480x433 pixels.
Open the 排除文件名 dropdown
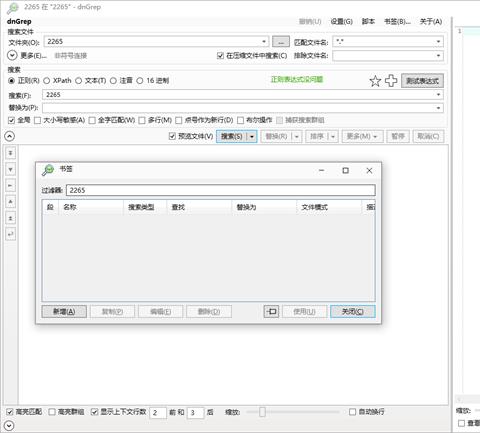click(x=438, y=56)
